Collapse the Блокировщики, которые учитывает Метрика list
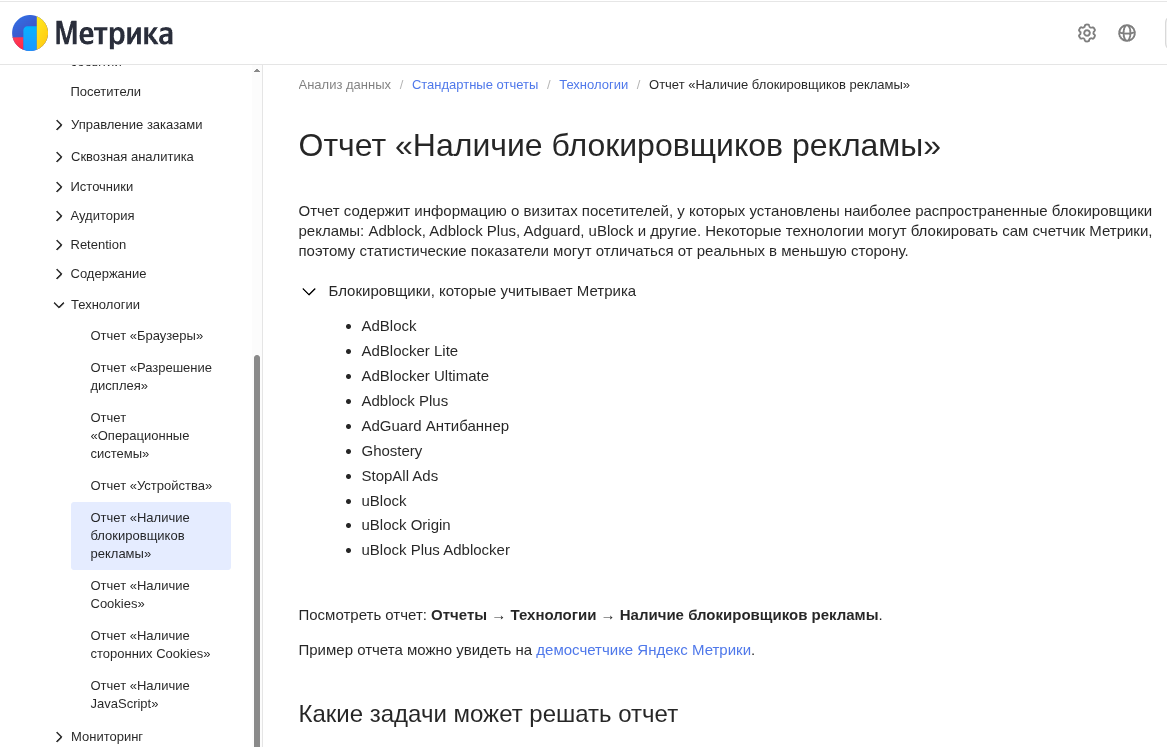Viewport: 1167px width, 747px height. (308, 292)
